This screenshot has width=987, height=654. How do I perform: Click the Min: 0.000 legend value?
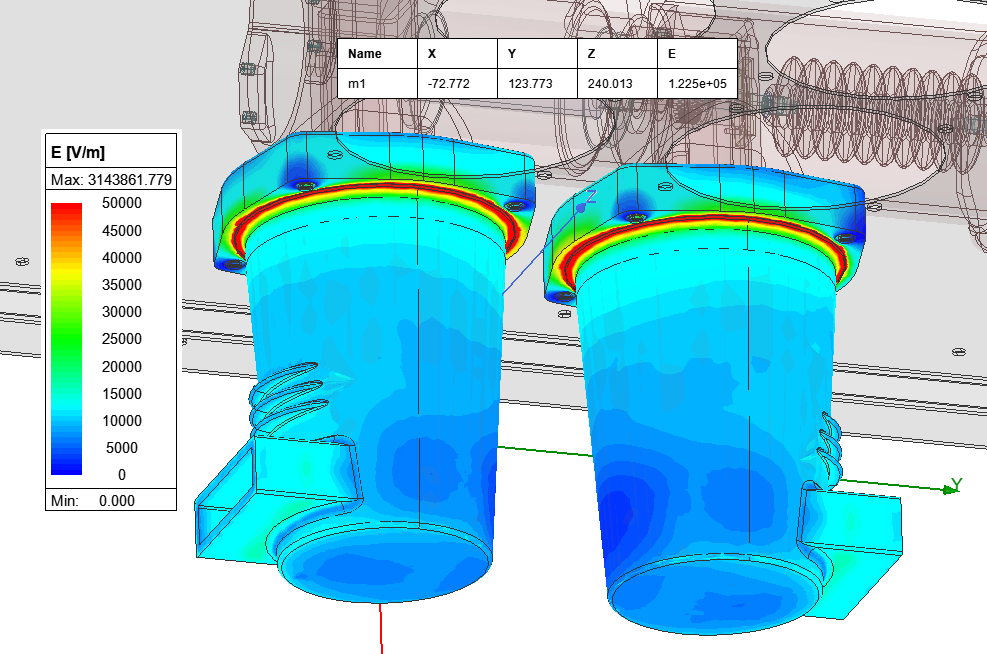pos(111,500)
